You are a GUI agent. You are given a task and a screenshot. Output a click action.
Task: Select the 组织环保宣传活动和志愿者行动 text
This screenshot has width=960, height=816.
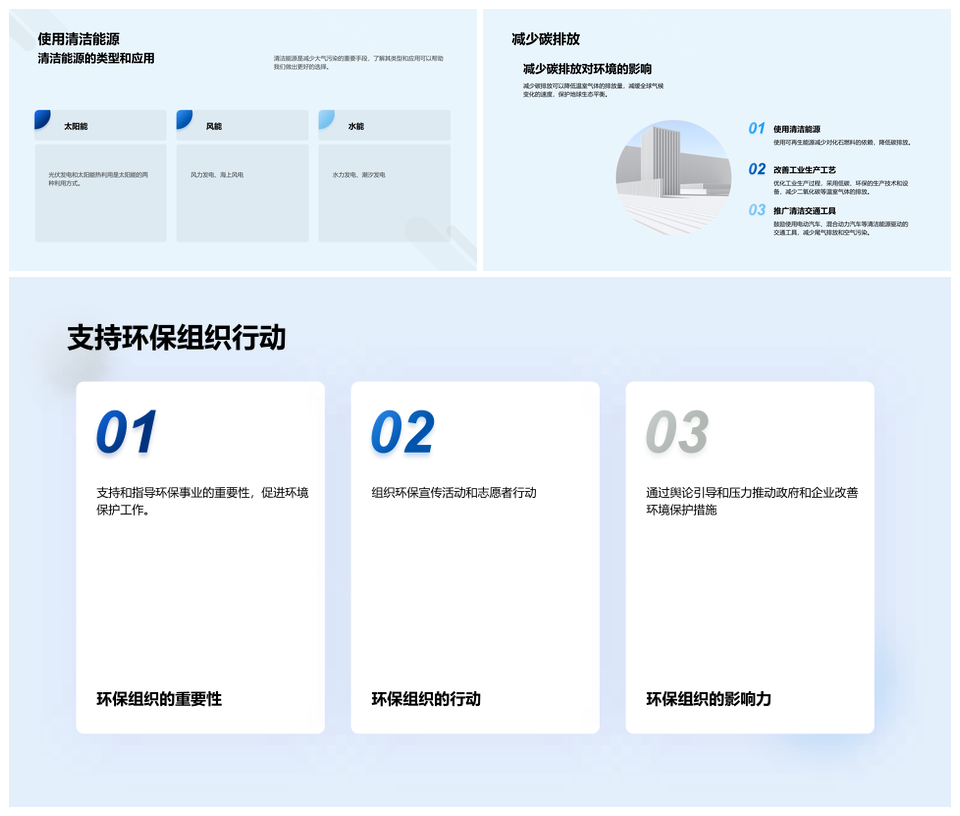point(454,493)
